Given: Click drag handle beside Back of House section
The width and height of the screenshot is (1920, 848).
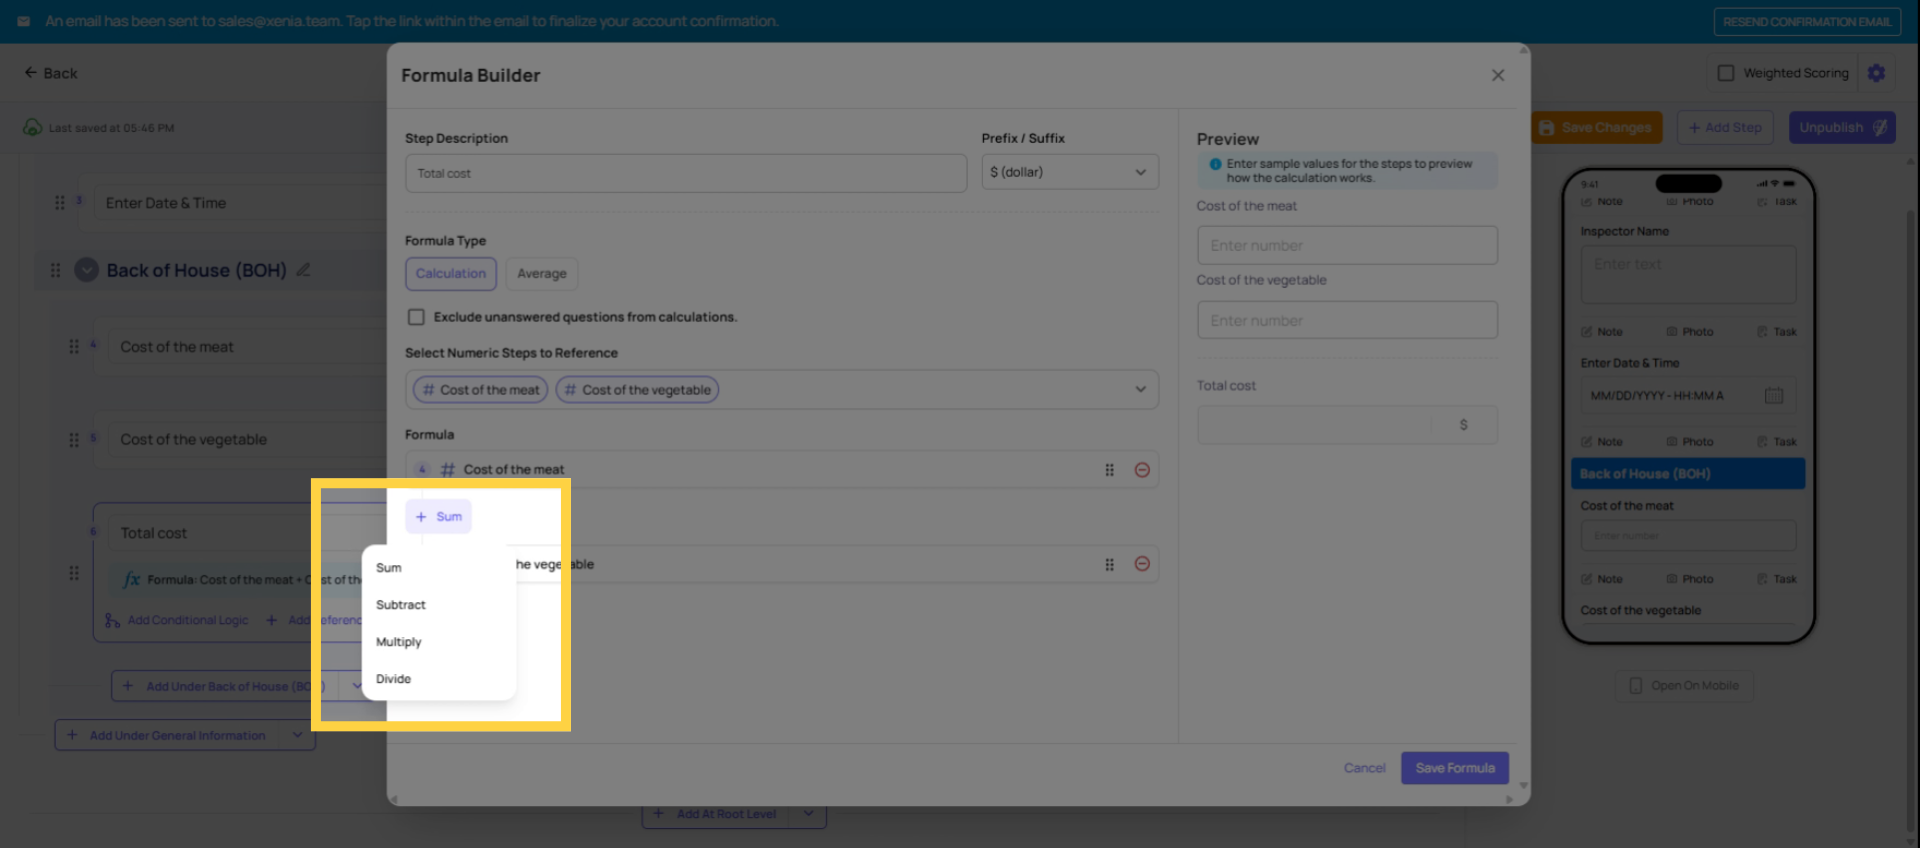Looking at the screenshot, I should [x=55, y=270].
